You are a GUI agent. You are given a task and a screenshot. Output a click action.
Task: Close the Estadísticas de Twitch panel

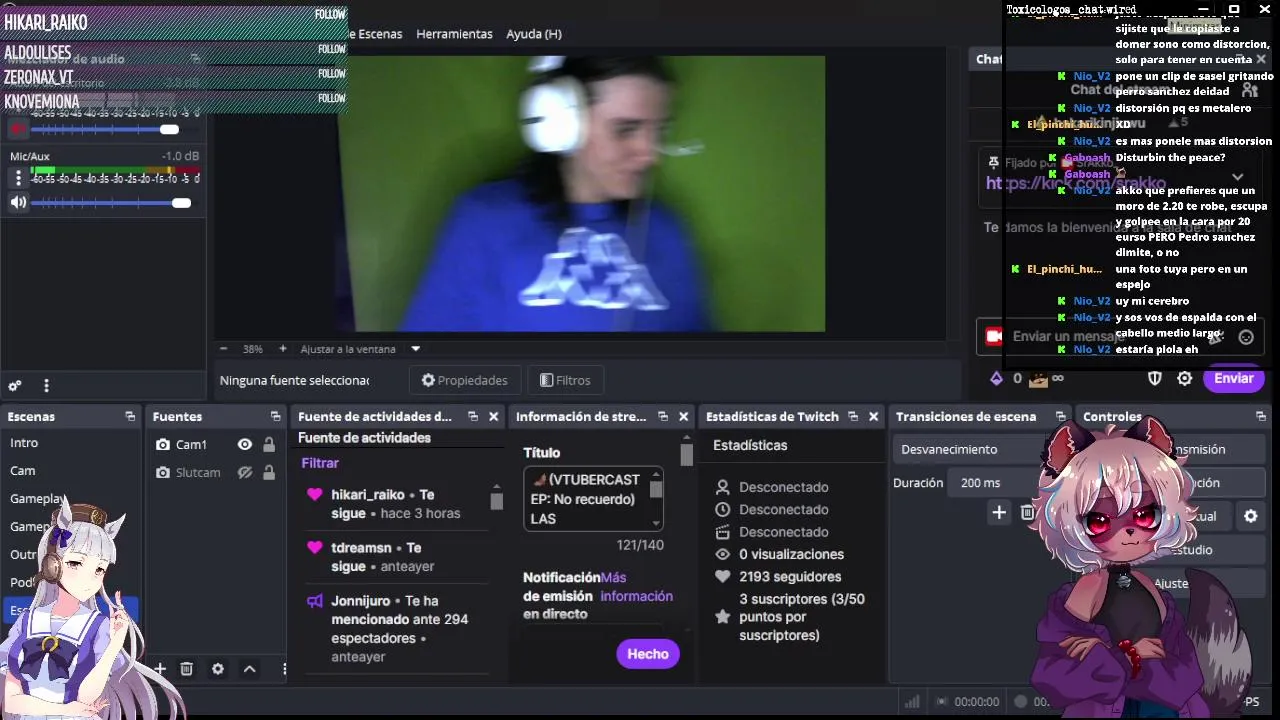[874, 416]
